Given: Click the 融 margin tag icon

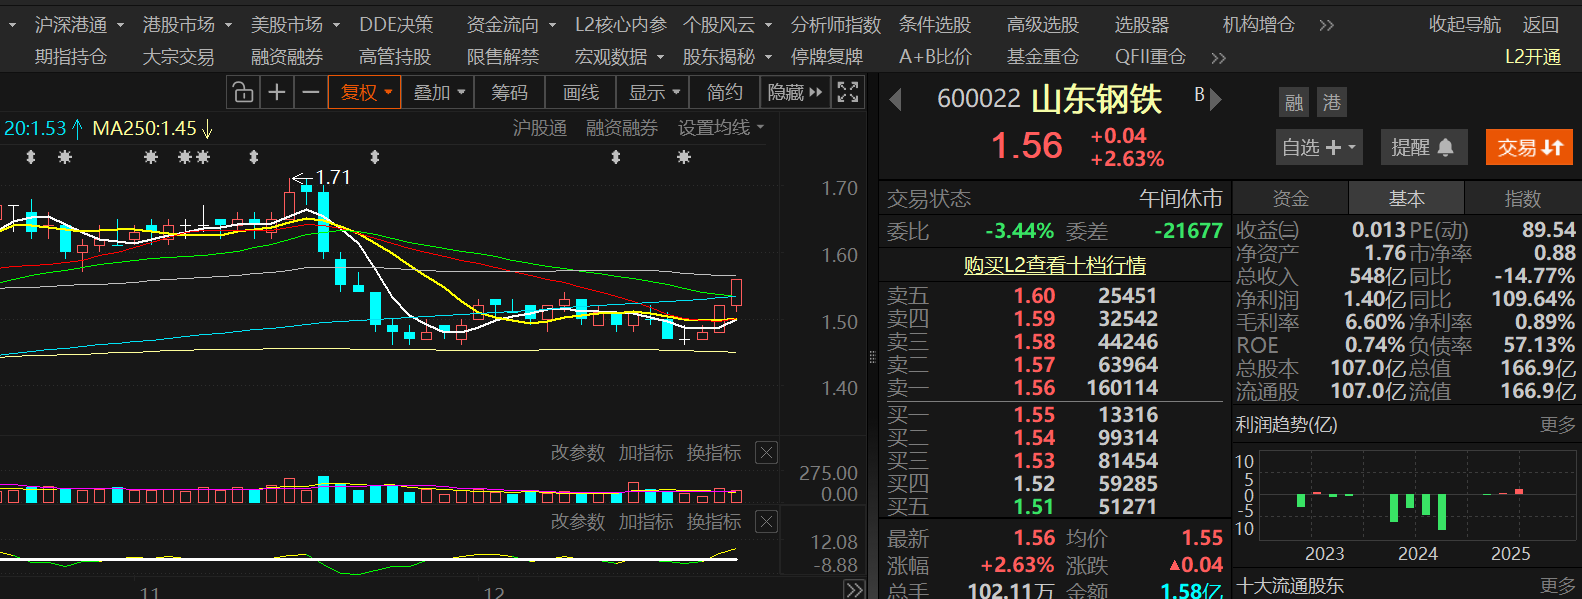Looking at the screenshot, I should click(x=1294, y=102).
